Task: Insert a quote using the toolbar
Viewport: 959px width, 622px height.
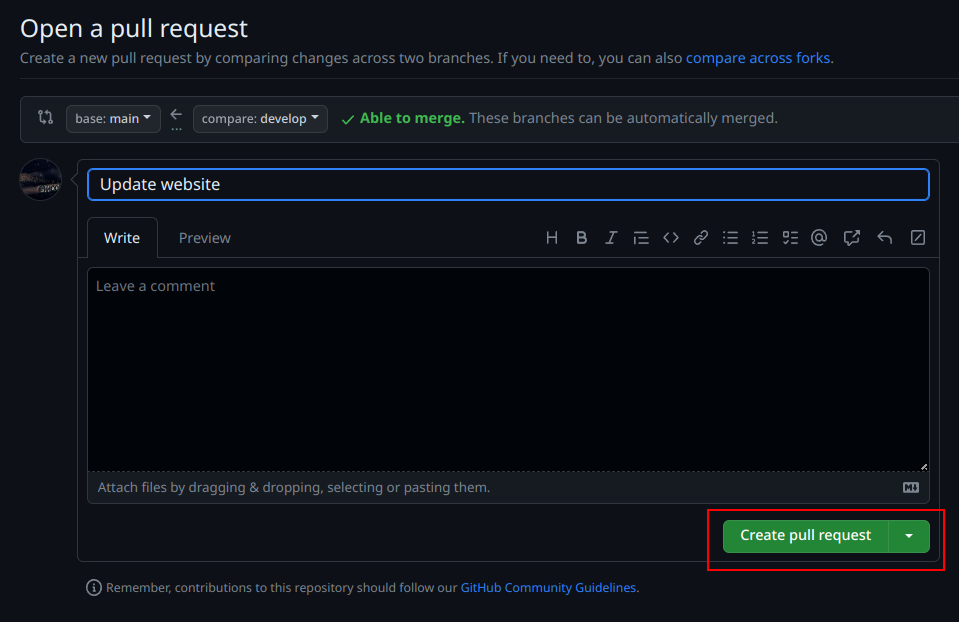Action: (x=641, y=238)
